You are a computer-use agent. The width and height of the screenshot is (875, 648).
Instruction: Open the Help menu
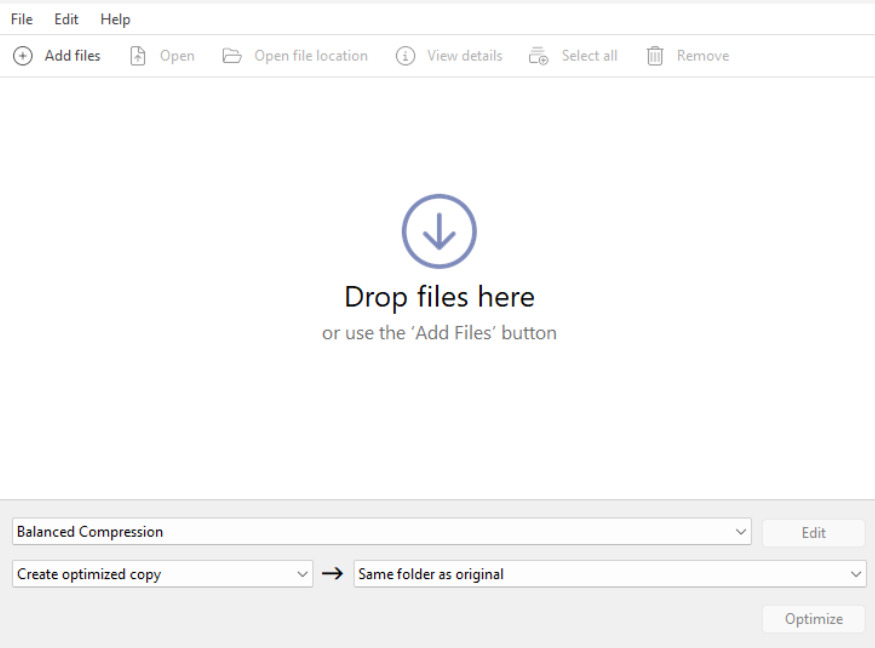tap(115, 19)
